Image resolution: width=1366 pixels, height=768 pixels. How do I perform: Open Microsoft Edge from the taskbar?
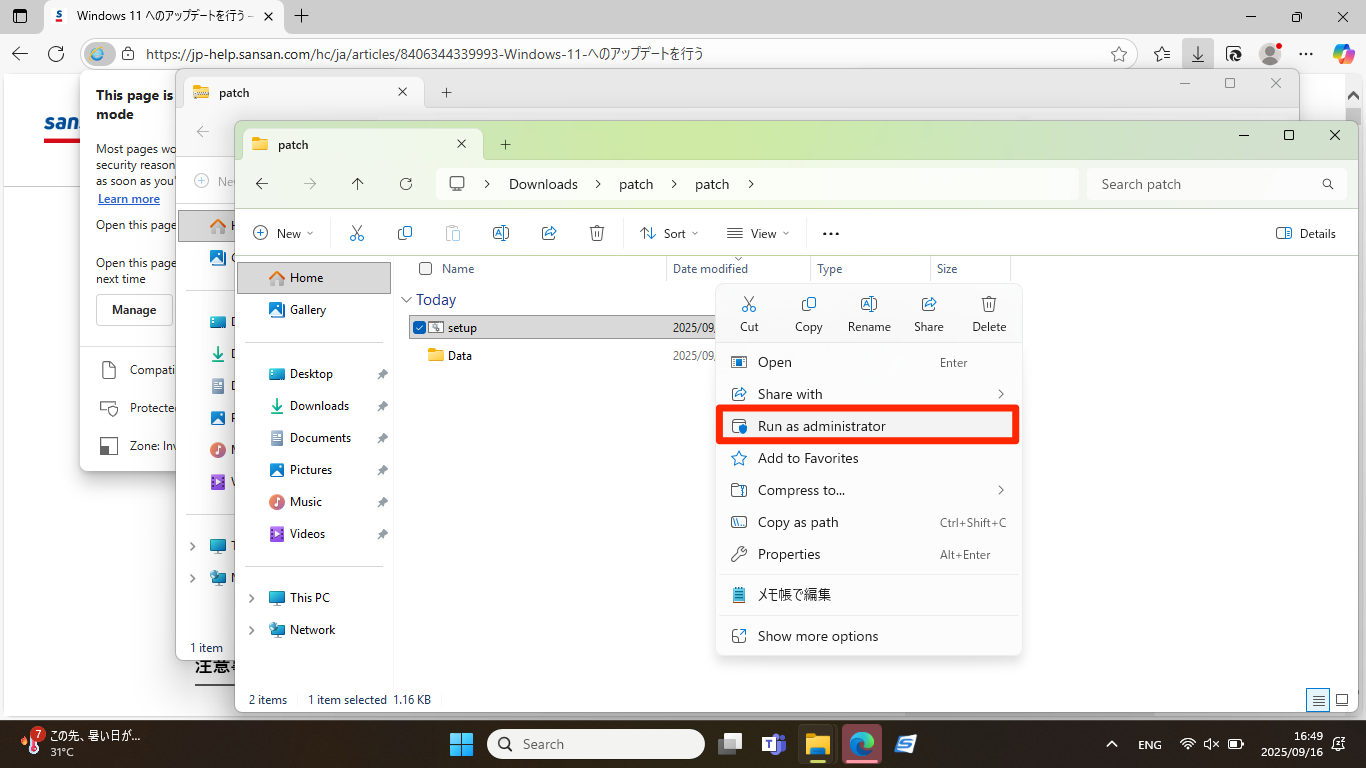(x=861, y=744)
